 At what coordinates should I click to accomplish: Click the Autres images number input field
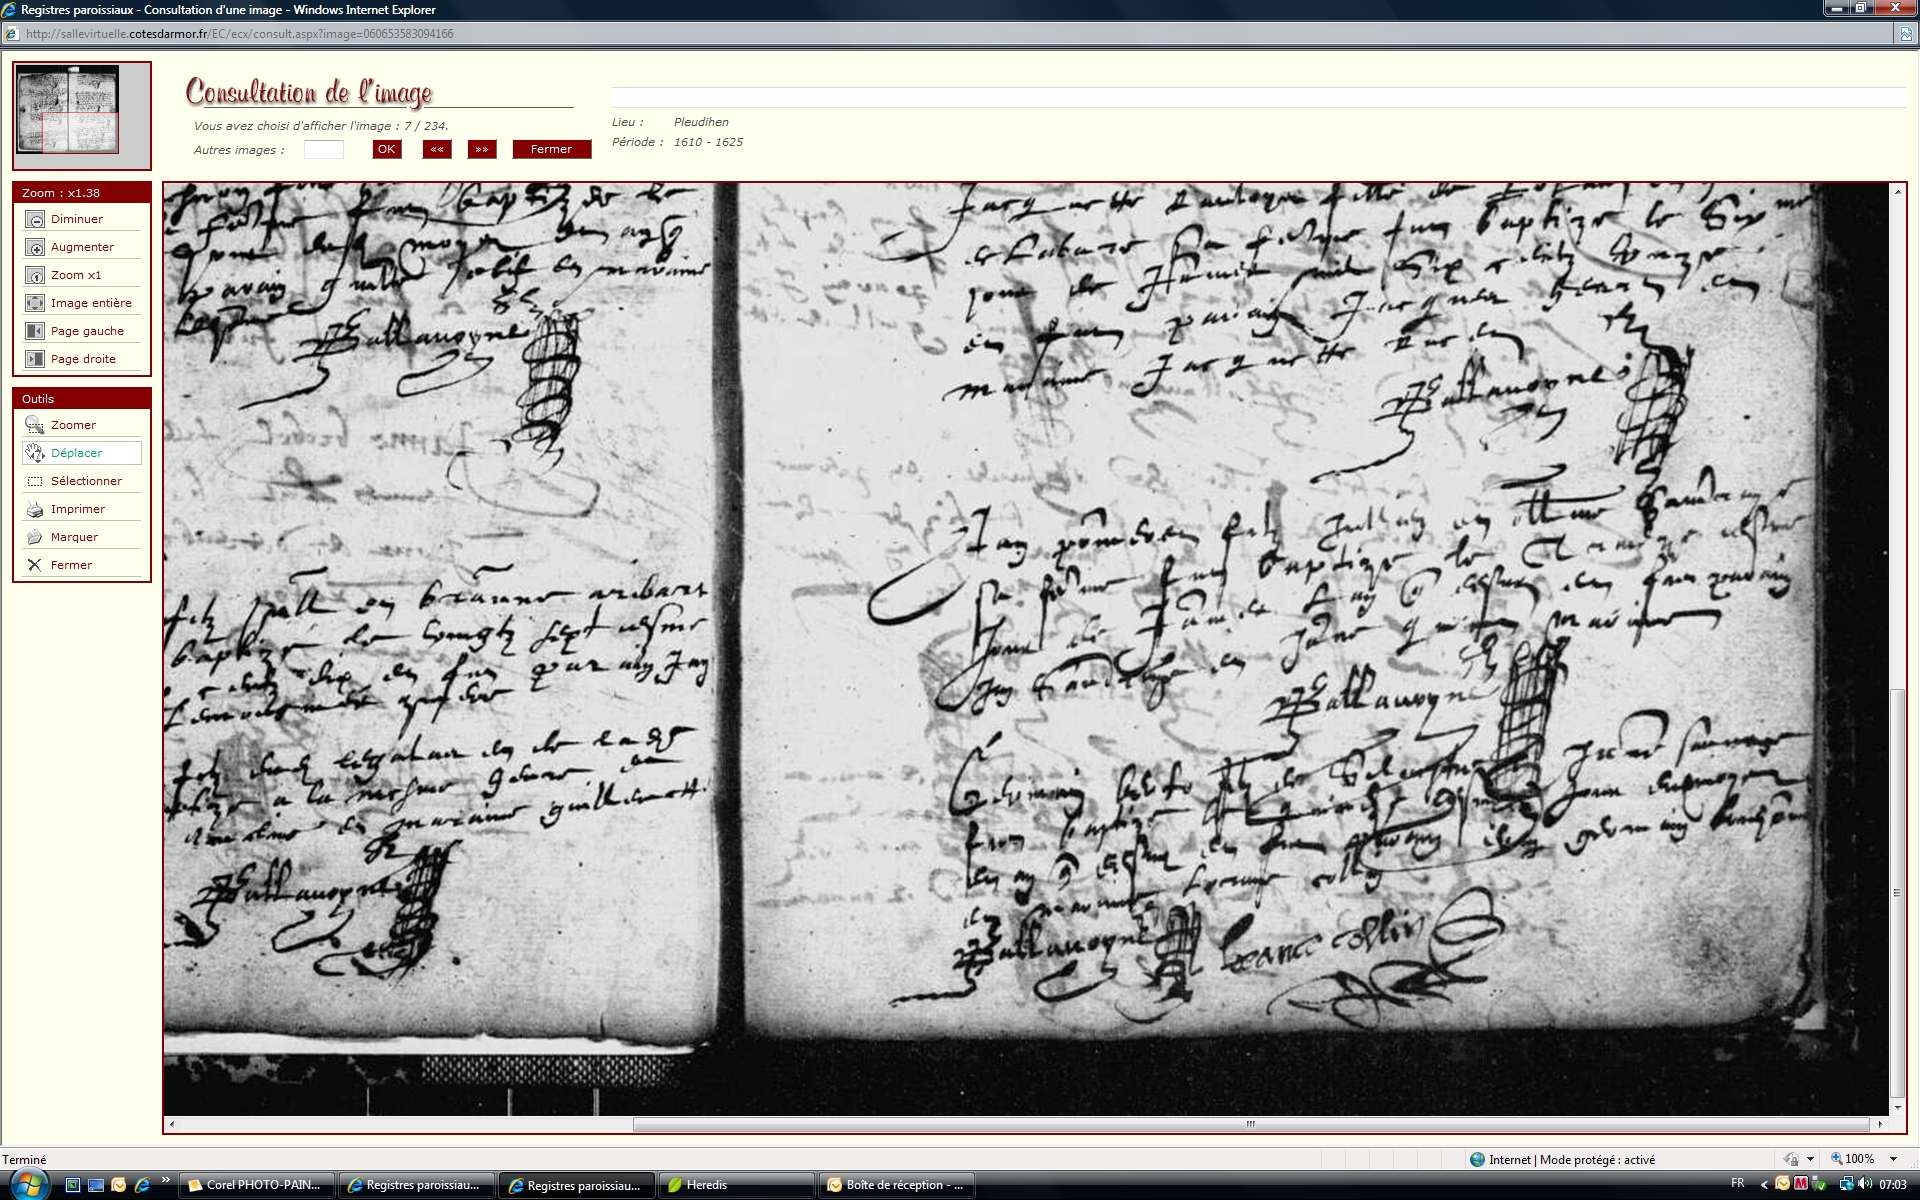pos(324,150)
